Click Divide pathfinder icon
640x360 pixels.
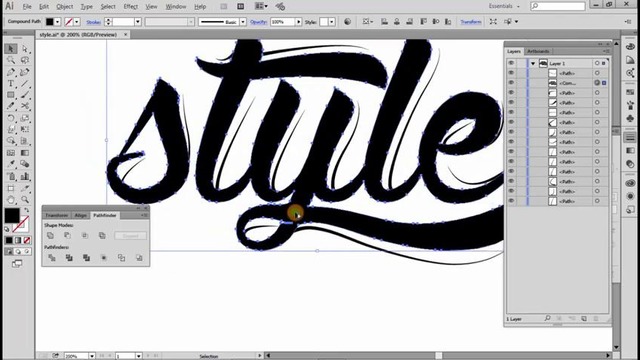coord(52,258)
